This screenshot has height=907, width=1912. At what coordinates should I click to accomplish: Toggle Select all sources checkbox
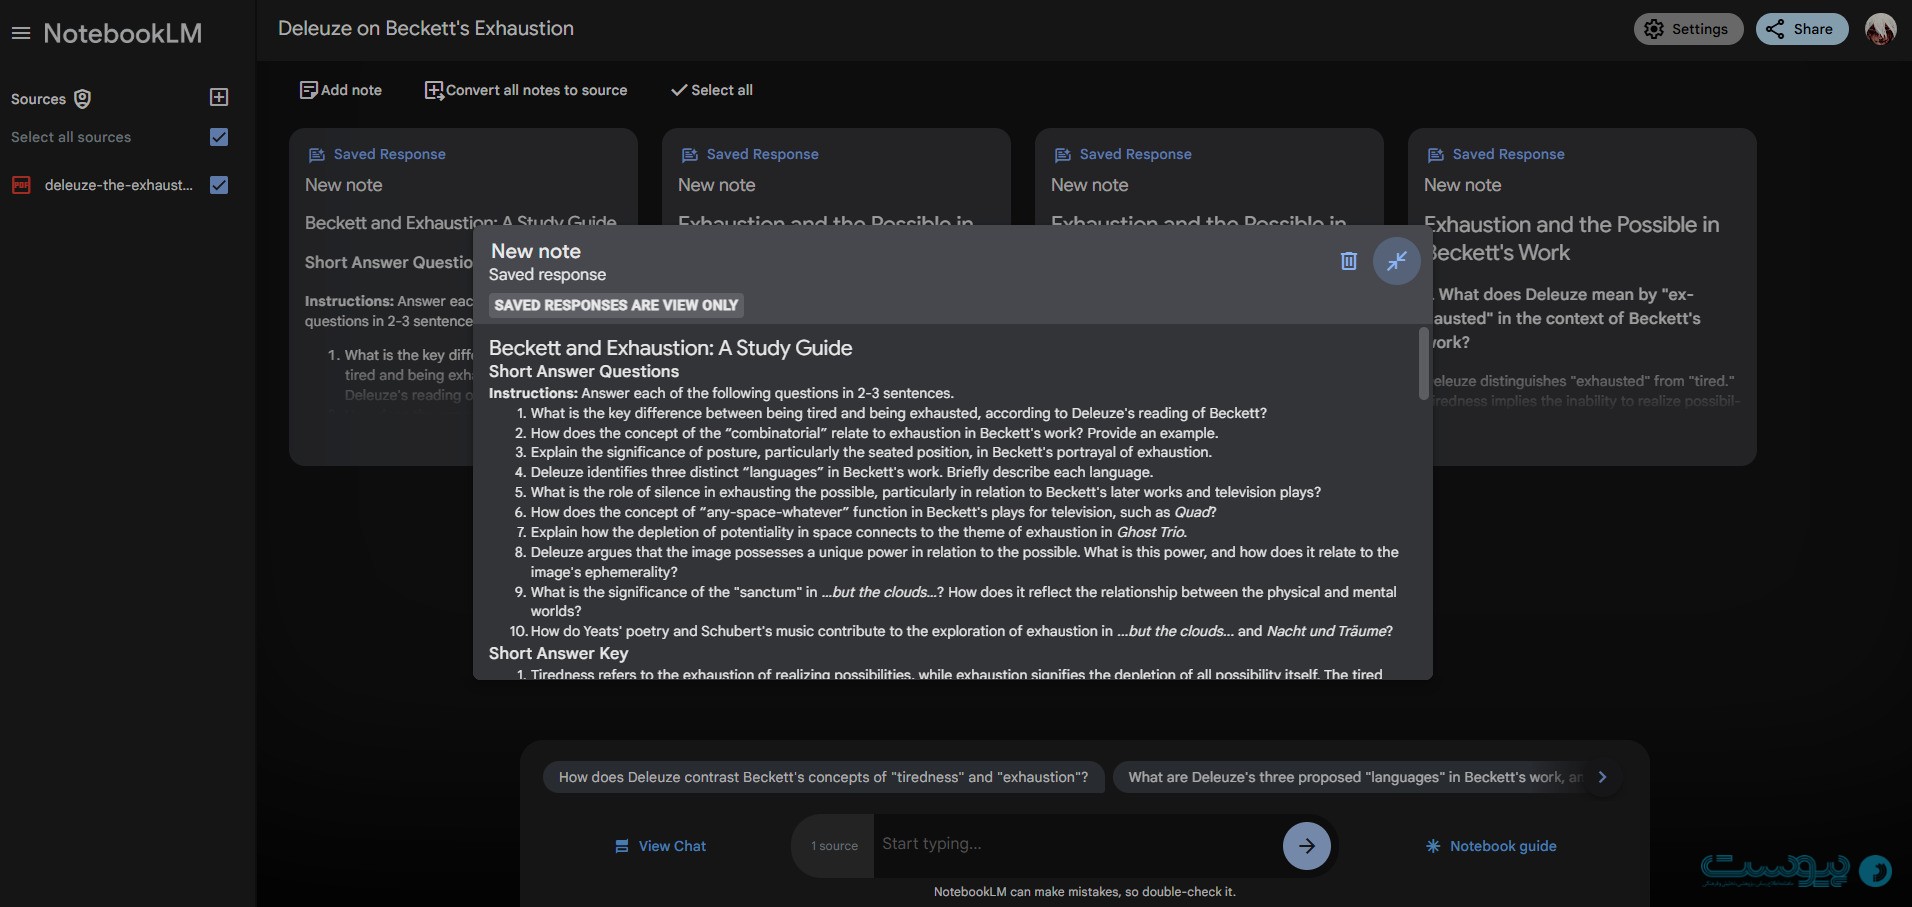coord(220,137)
